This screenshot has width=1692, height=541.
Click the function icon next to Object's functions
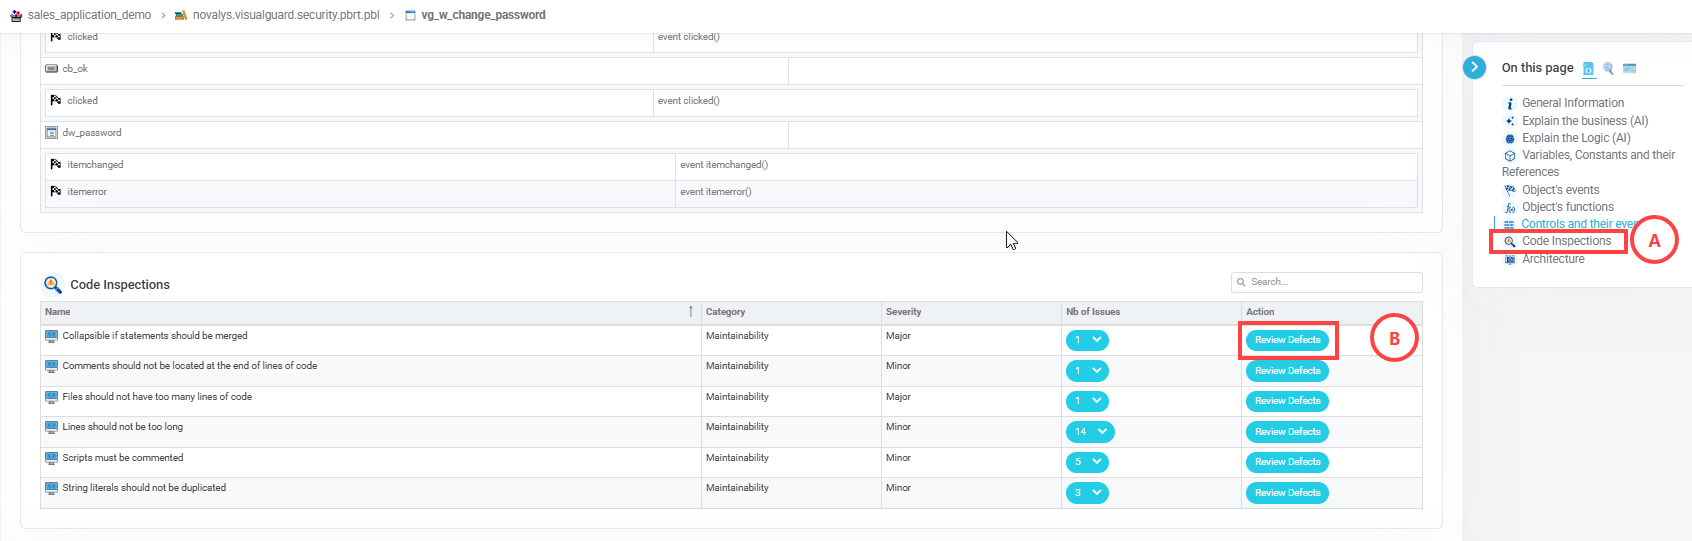(x=1510, y=208)
